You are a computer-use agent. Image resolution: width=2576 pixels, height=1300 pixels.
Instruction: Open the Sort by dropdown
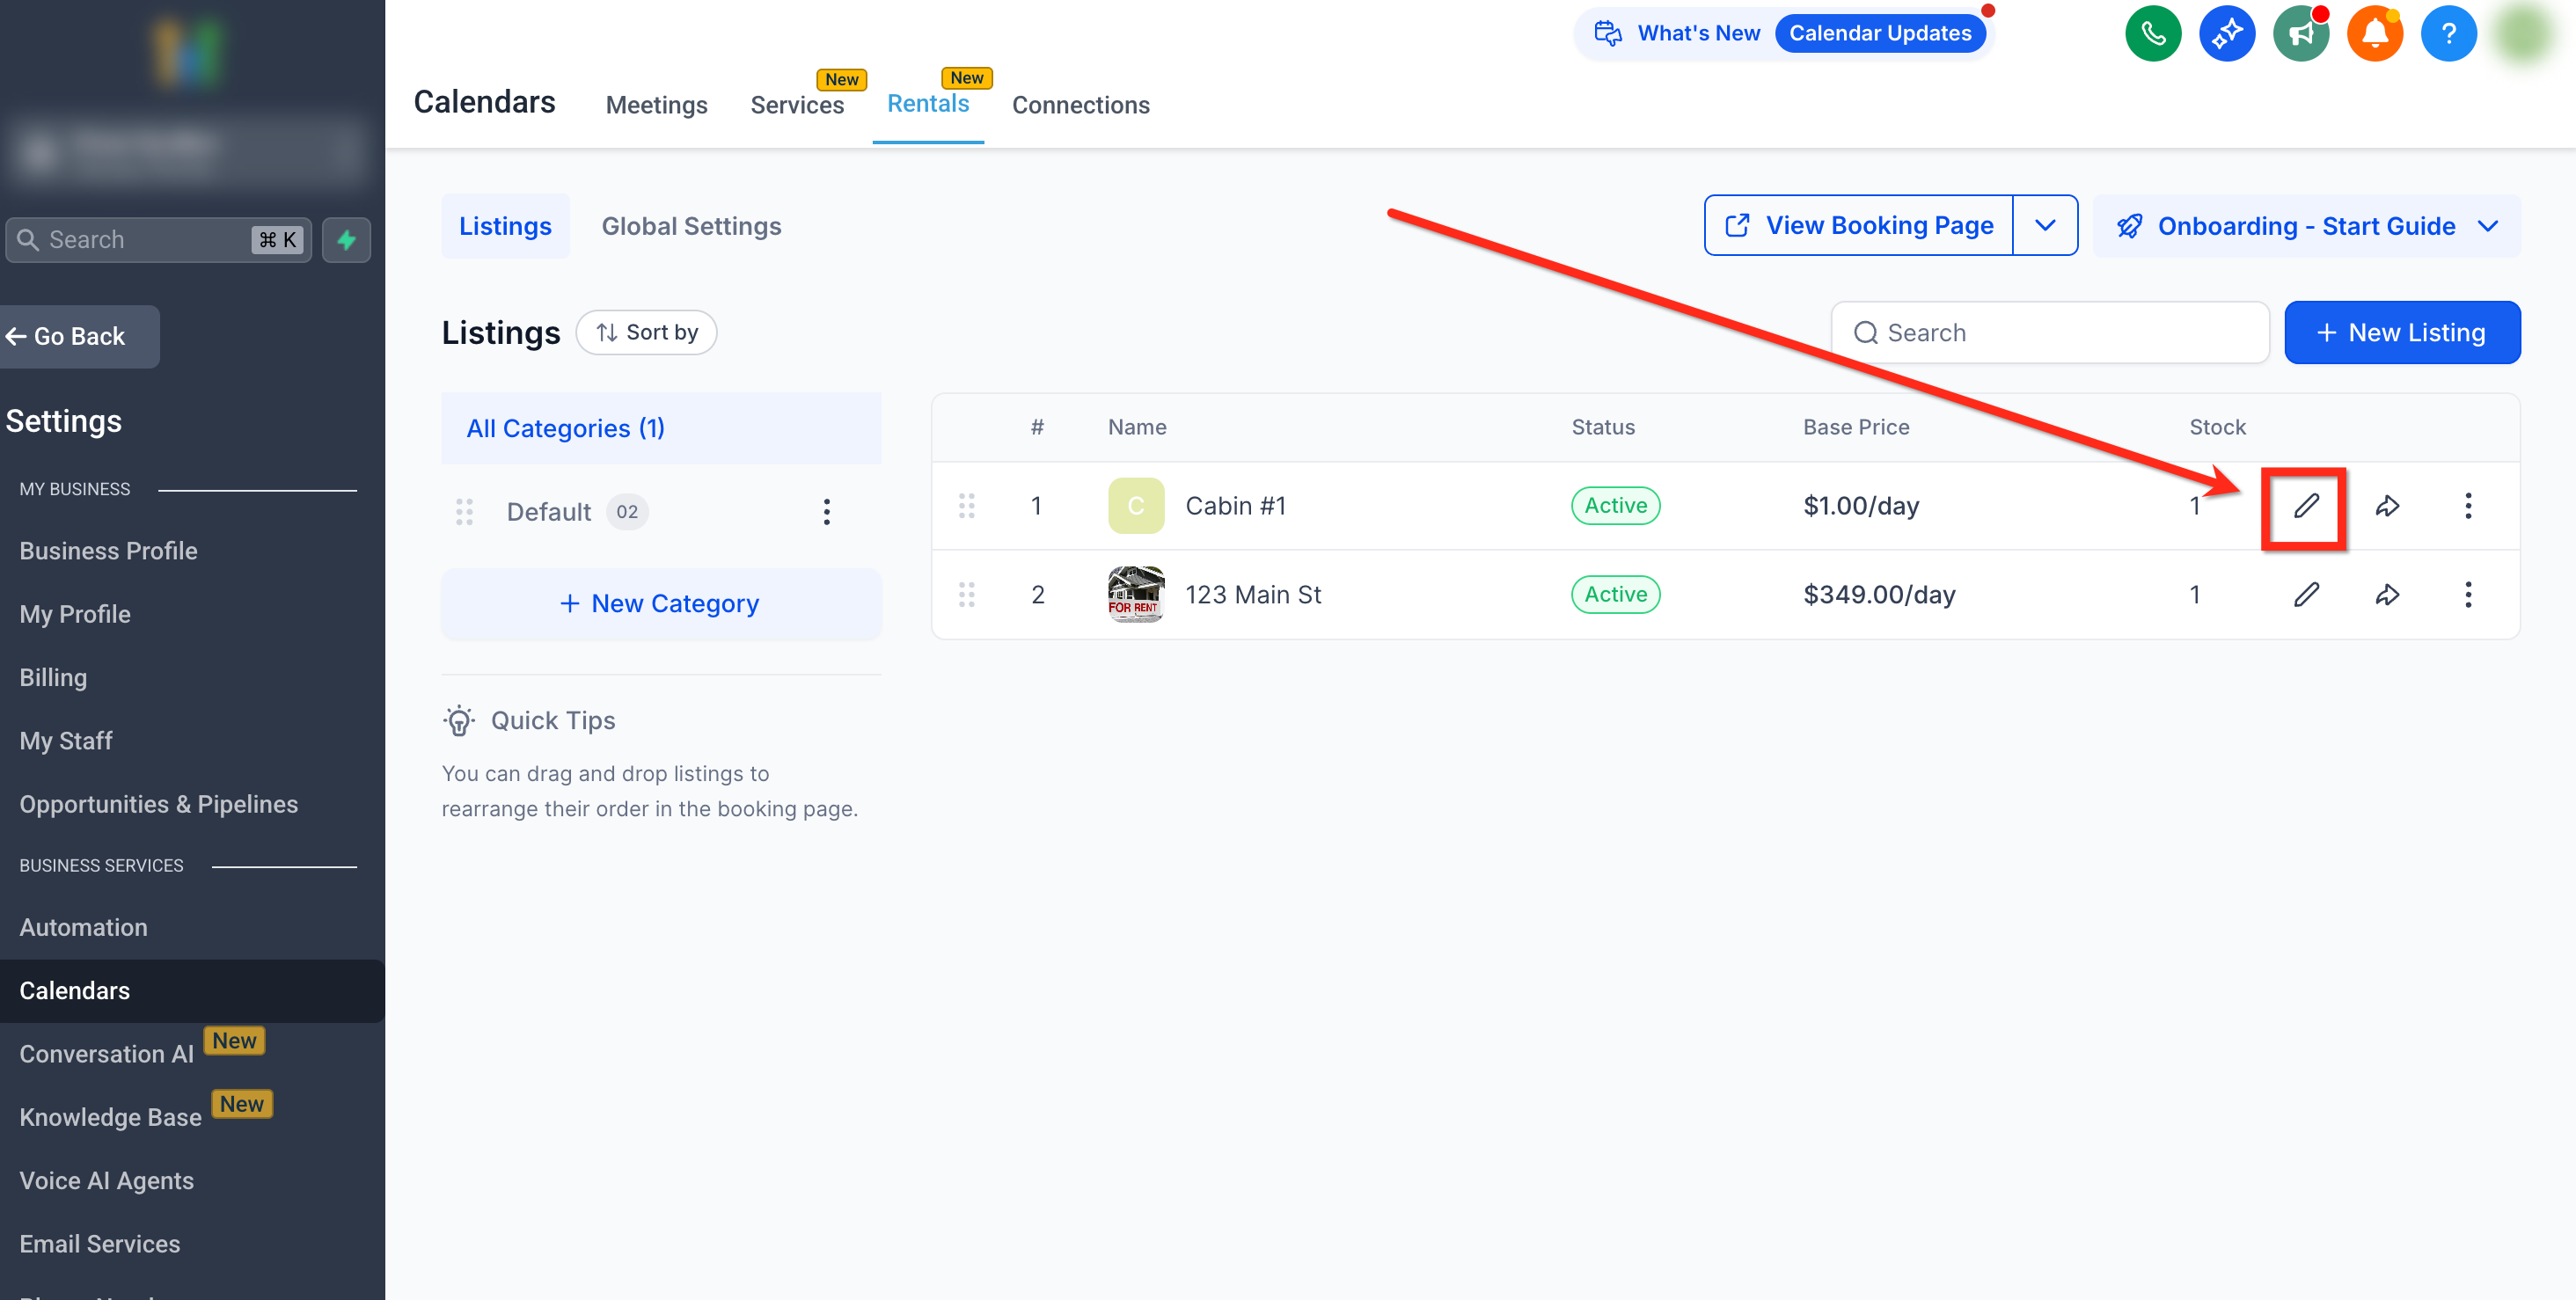(x=646, y=333)
